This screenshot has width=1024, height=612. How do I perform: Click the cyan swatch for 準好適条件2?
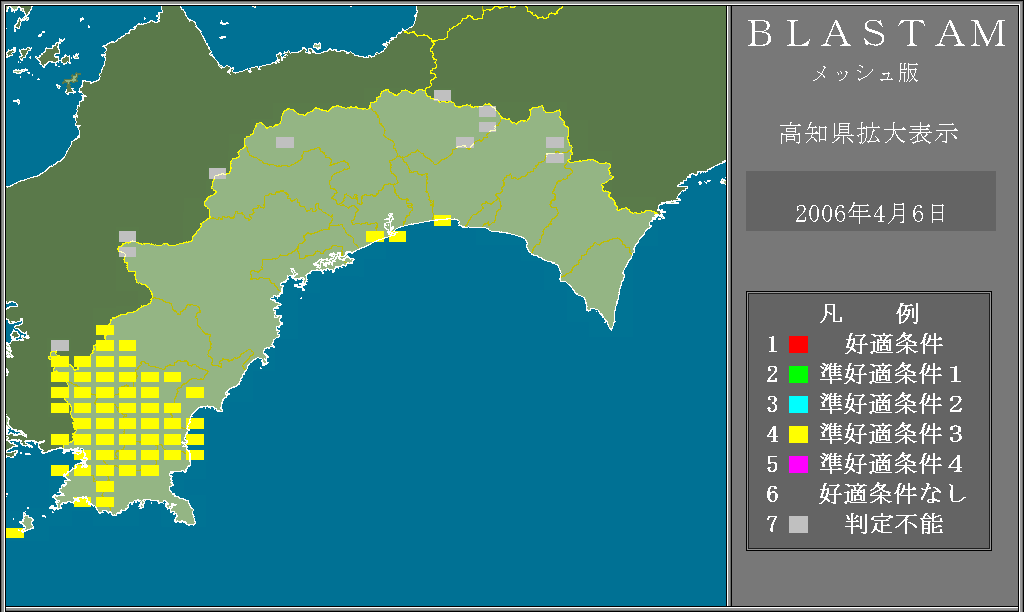pyautogui.click(x=798, y=404)
